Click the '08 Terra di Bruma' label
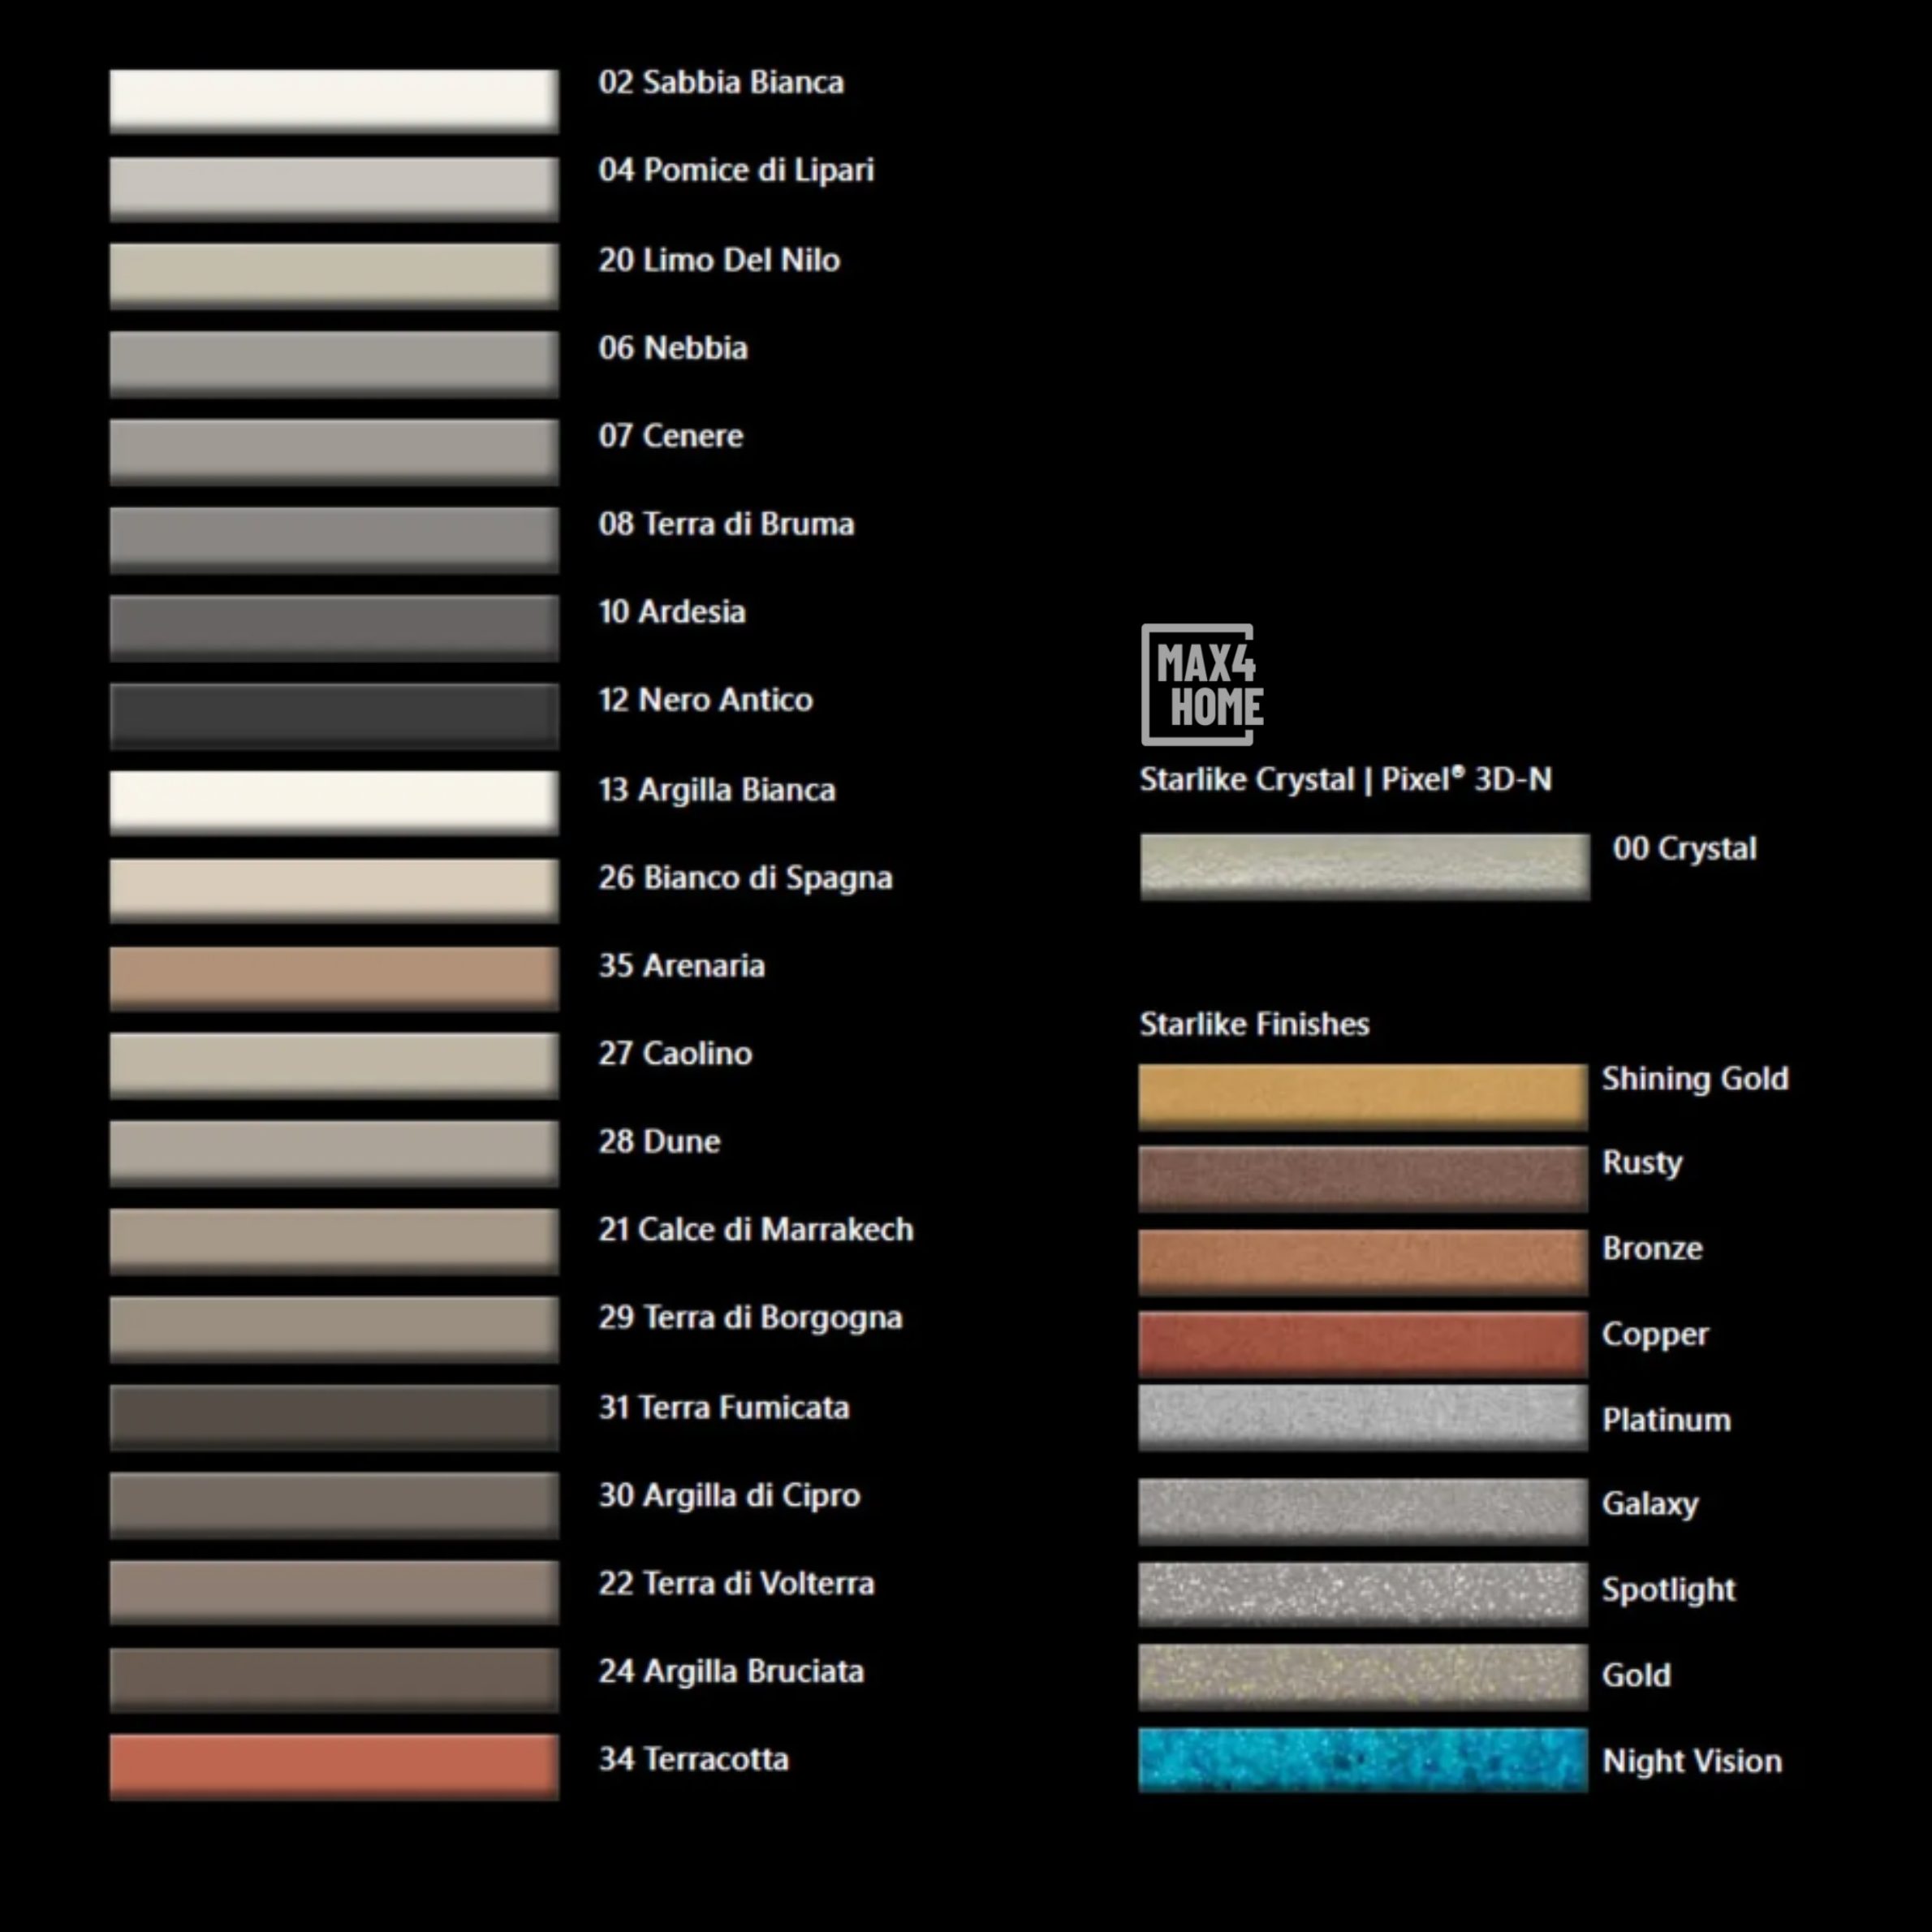This screenshot has width=1932, height=1932. (726, 524)
